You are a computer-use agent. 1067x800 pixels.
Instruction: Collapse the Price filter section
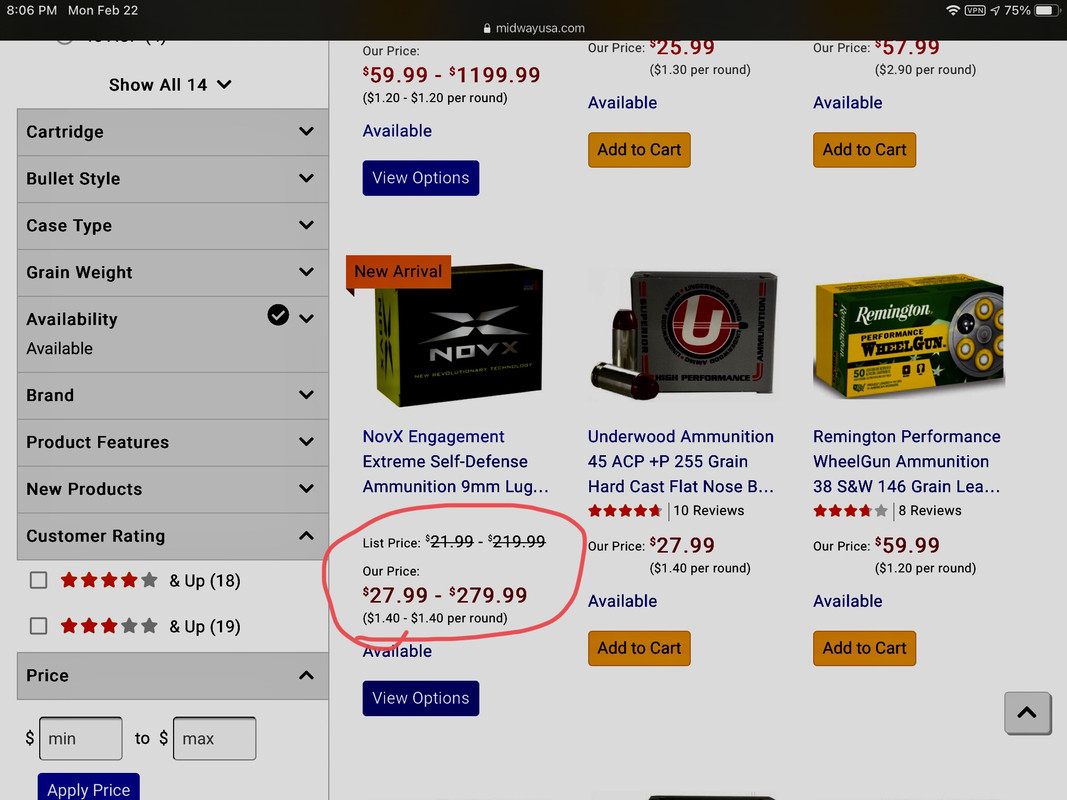(x=173, y=676)
